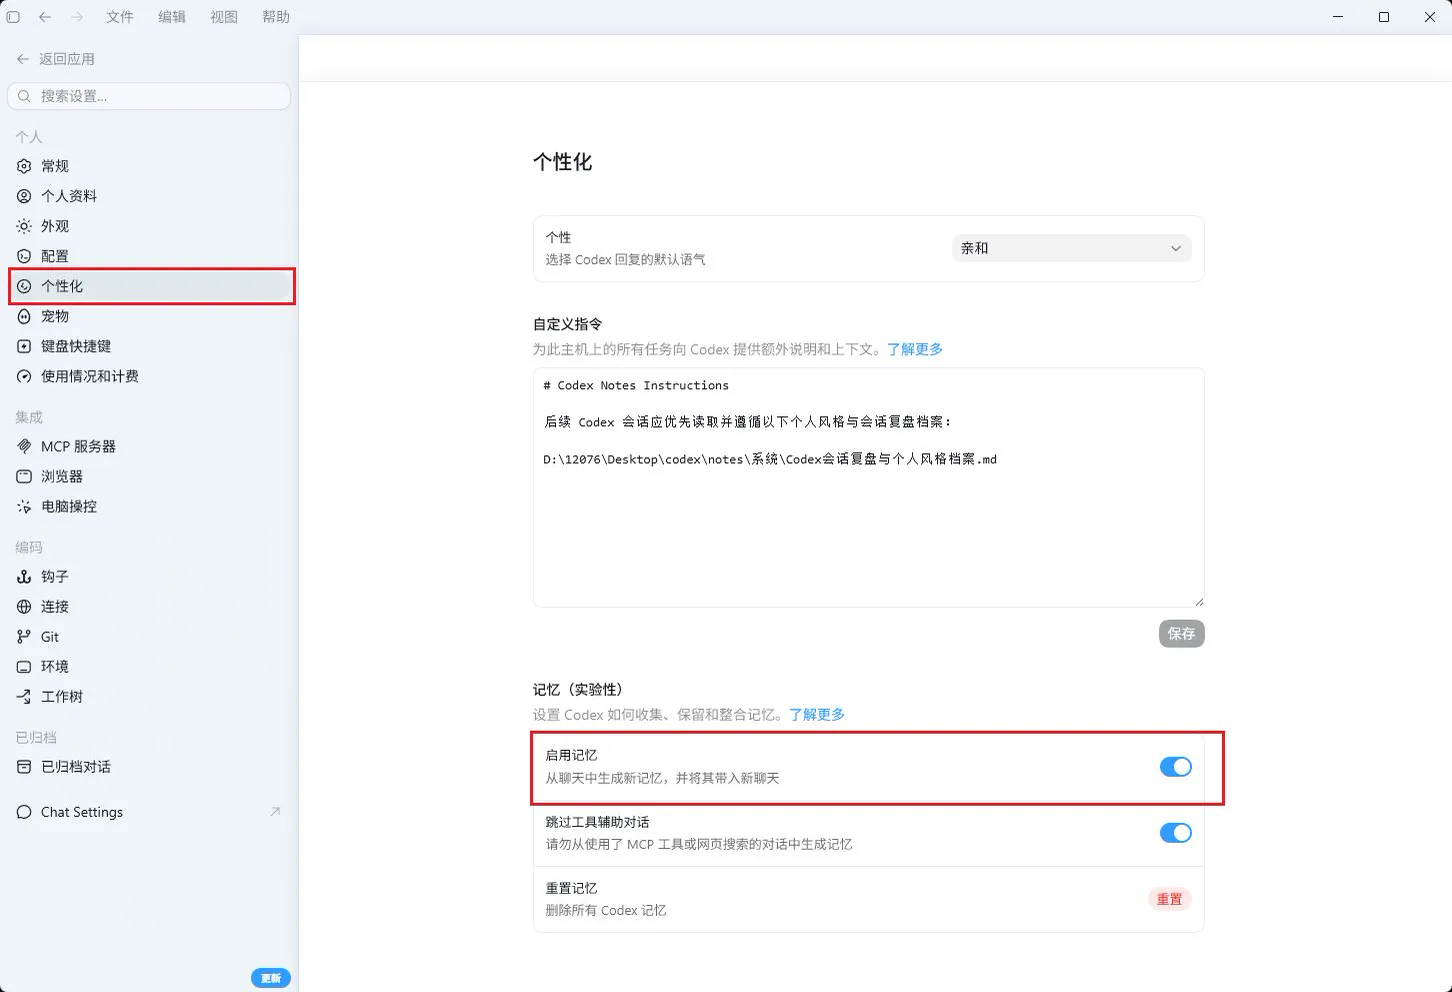This screenshot has width=1452, height=992.
Task: Click inside the 自定义指令 text area
Action: (x=868, y=487)
